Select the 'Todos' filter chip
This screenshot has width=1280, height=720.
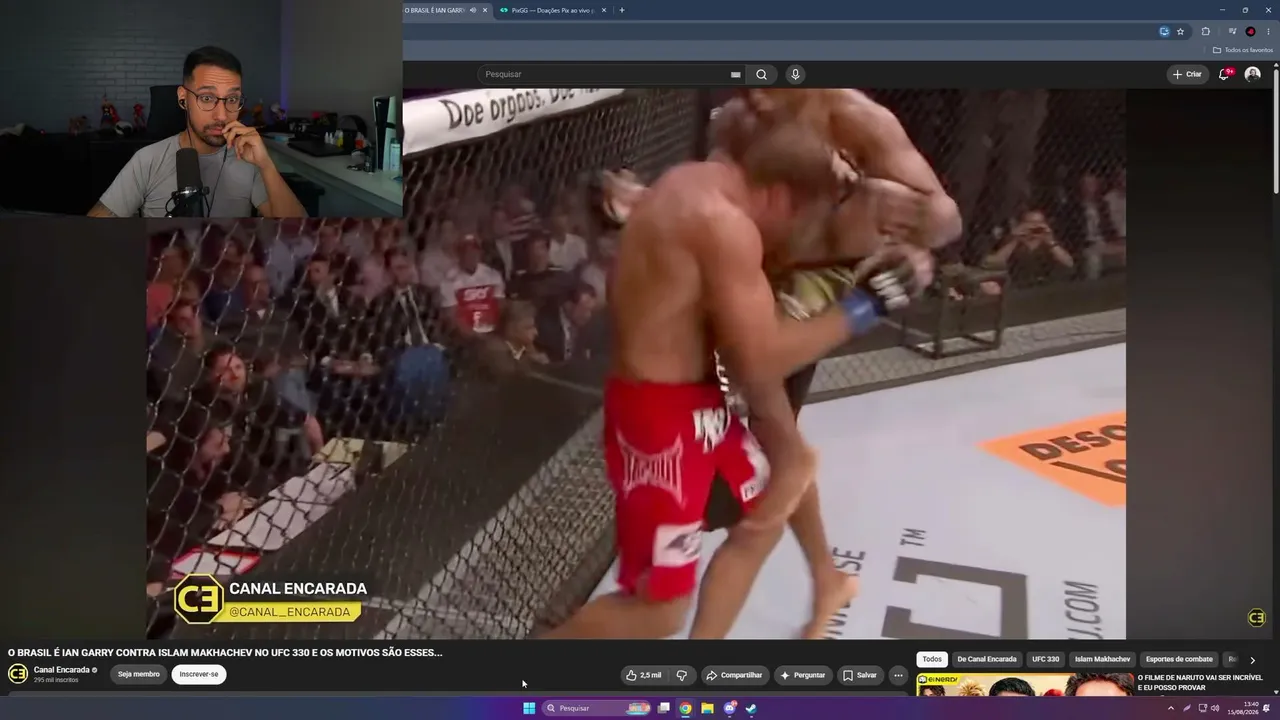click(x=932, y=659)
